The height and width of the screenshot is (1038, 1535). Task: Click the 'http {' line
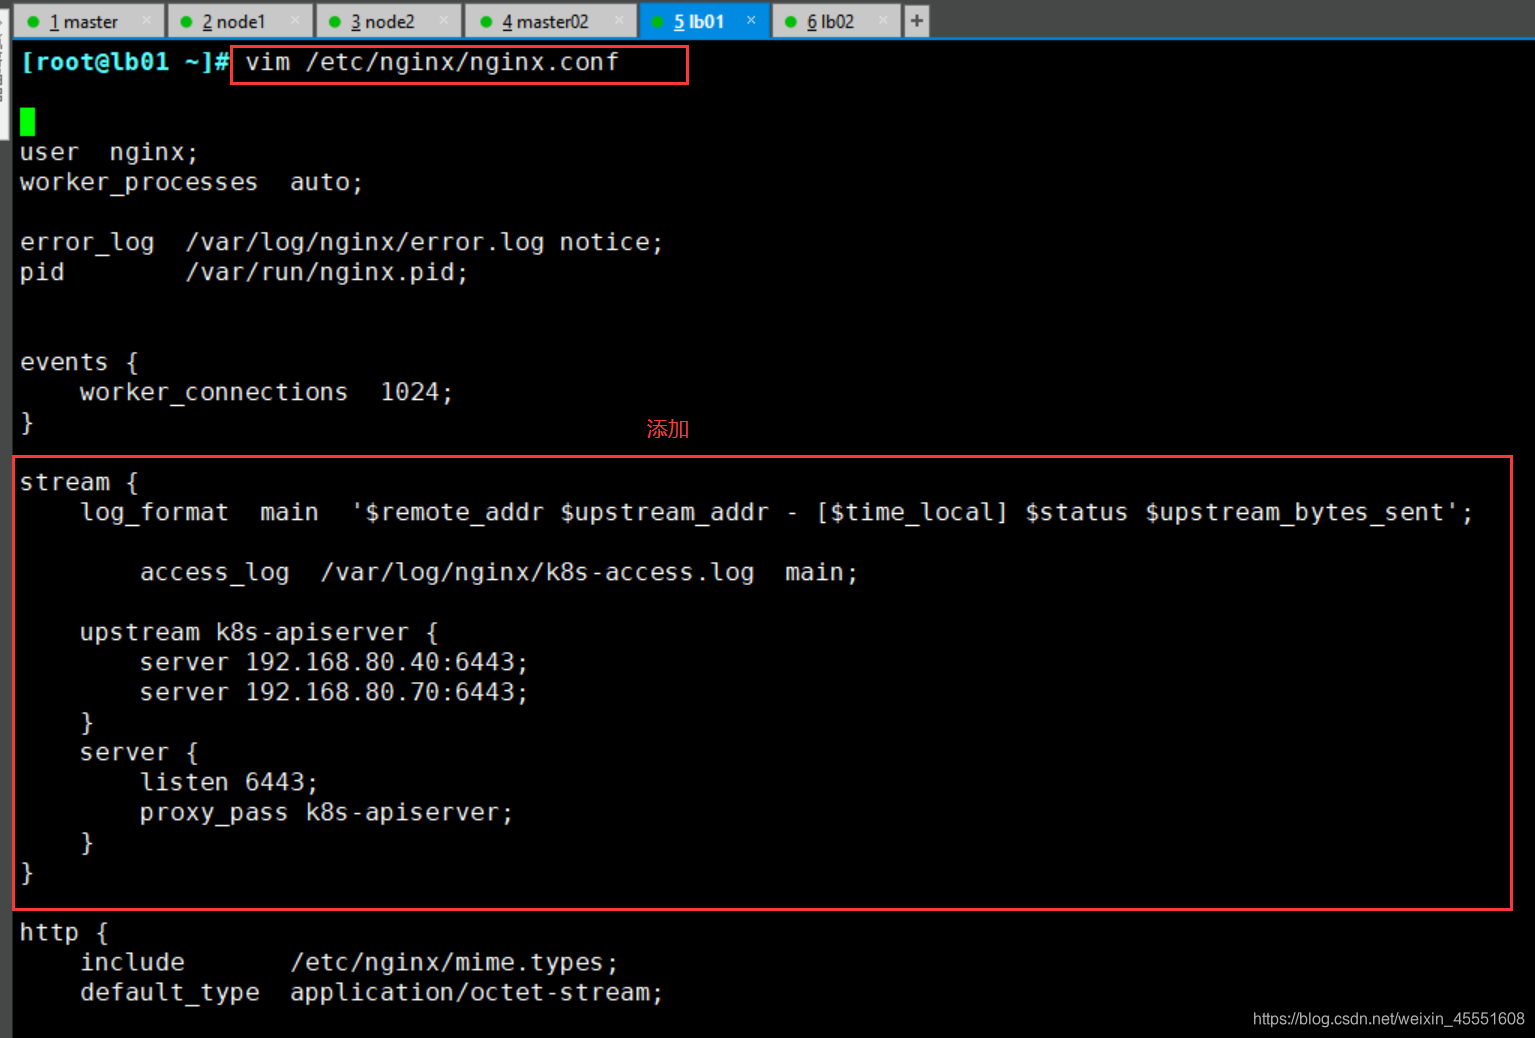point(64,933)
